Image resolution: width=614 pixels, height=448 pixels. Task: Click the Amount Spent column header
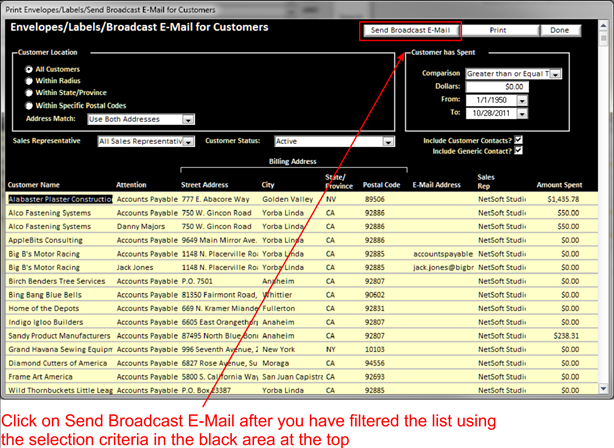559,185
